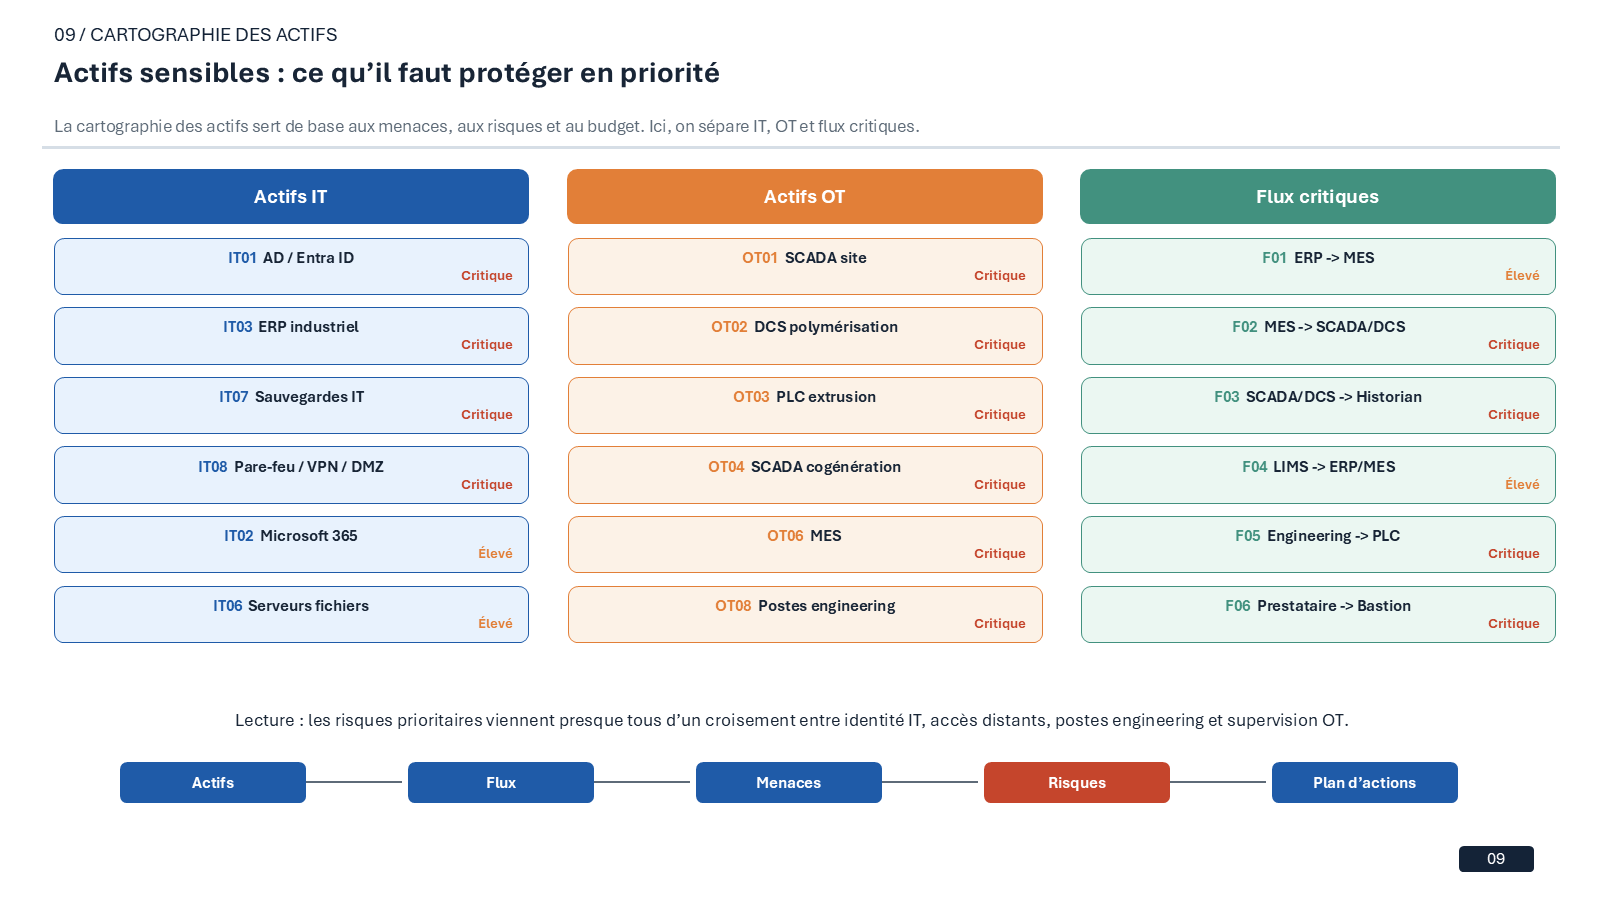
Task: Click the OT04 SCADA cogénération card
Action: pyautogui.click(x=805, y=475)
